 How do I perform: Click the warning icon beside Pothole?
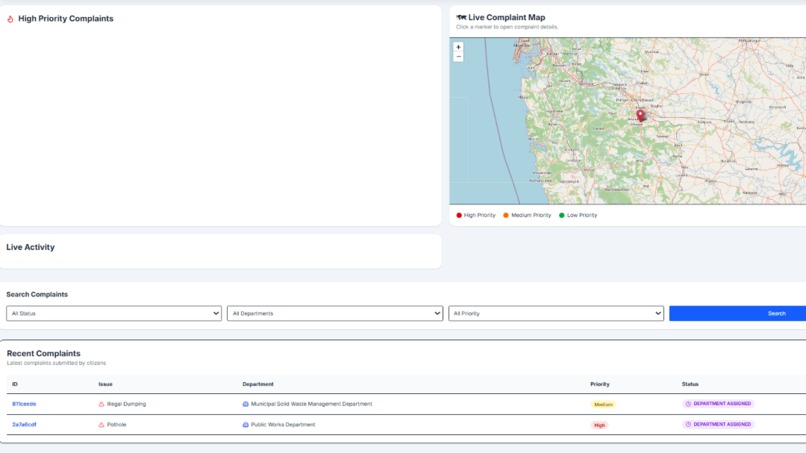[101, 425]
